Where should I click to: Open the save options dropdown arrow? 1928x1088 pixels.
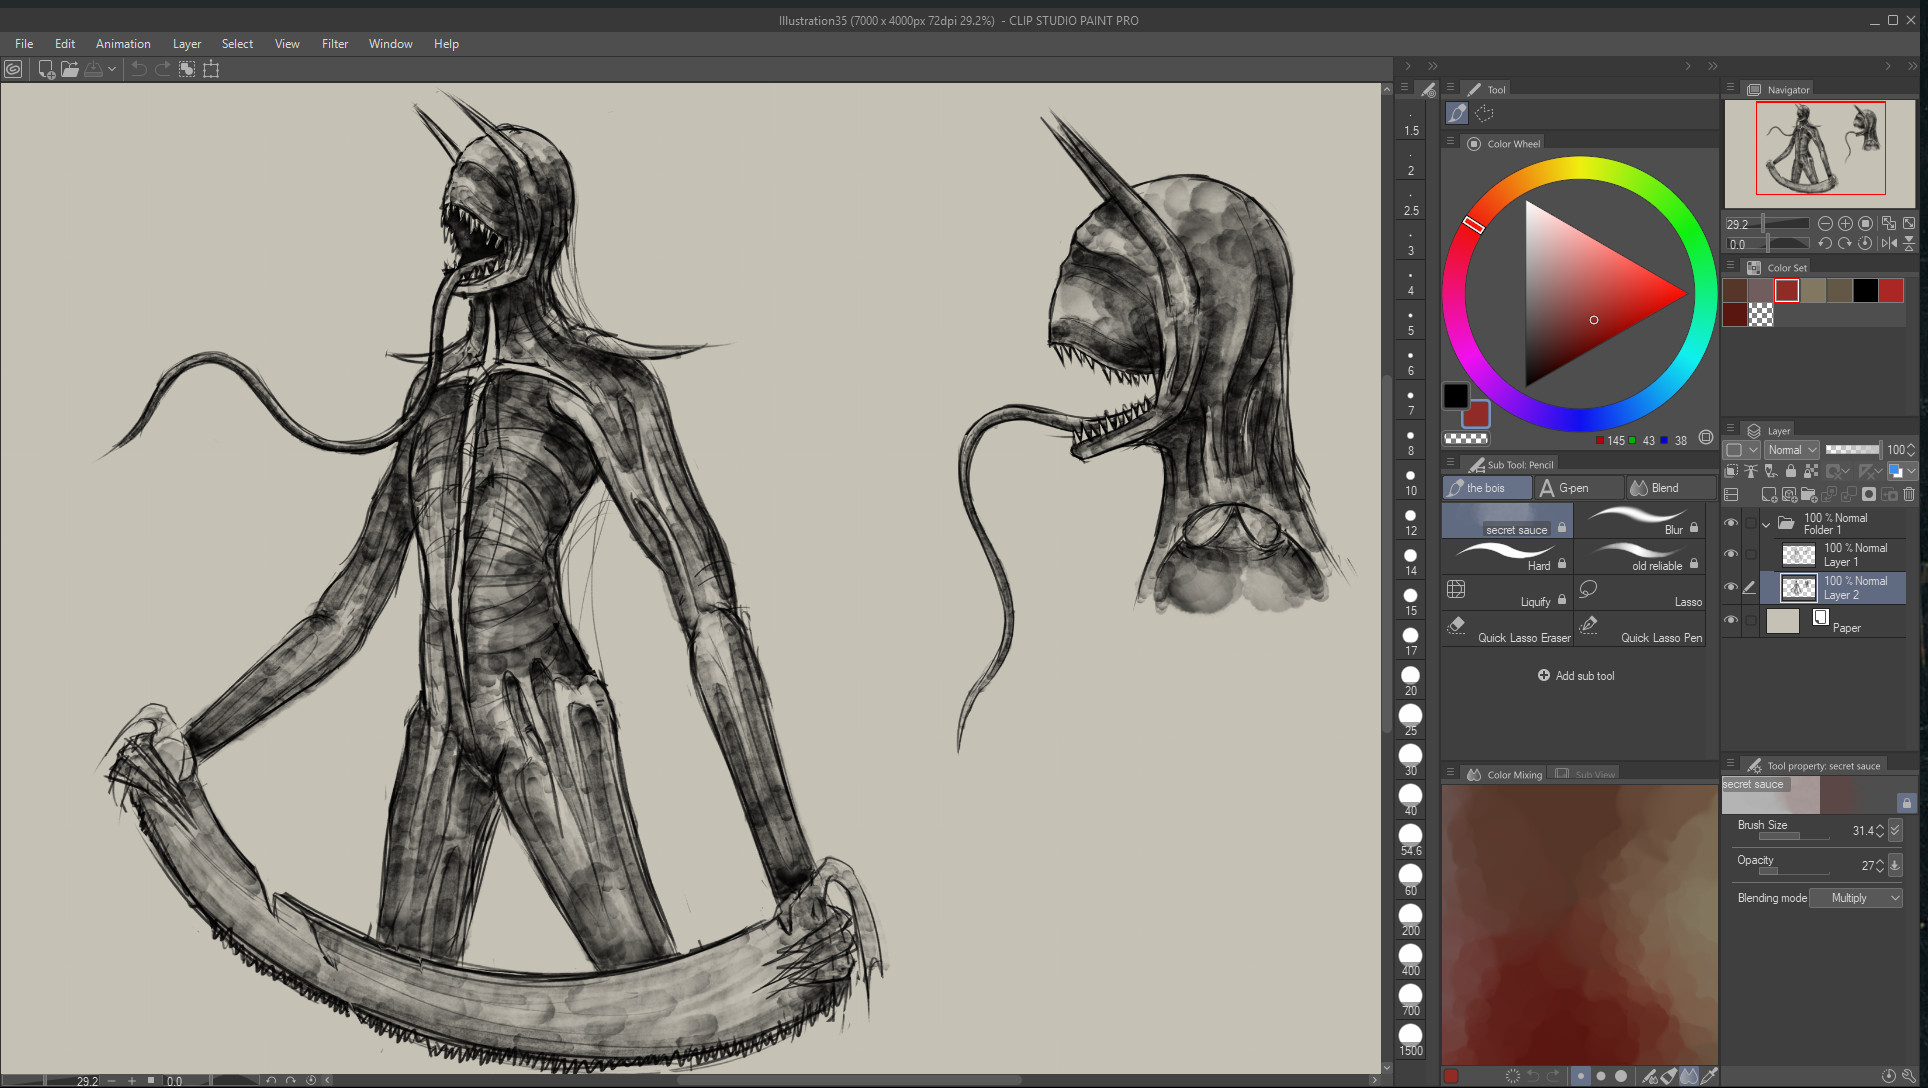click(x=112, y=69)
